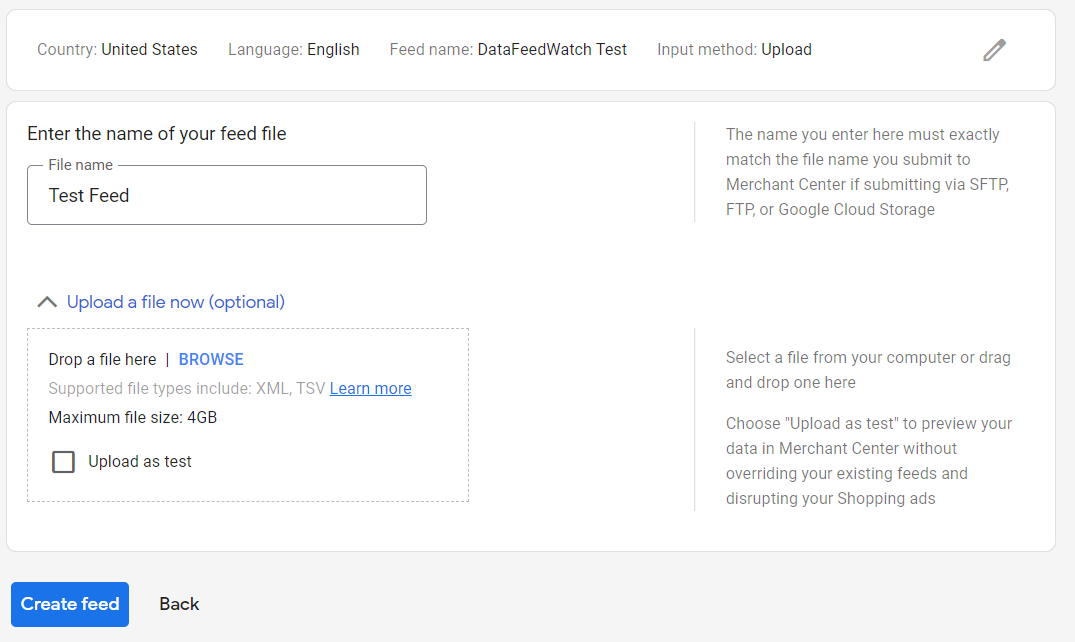Click the Maximum file size: 4GB text
This screenshot has width=1075, height=642.
click(131, 417)
